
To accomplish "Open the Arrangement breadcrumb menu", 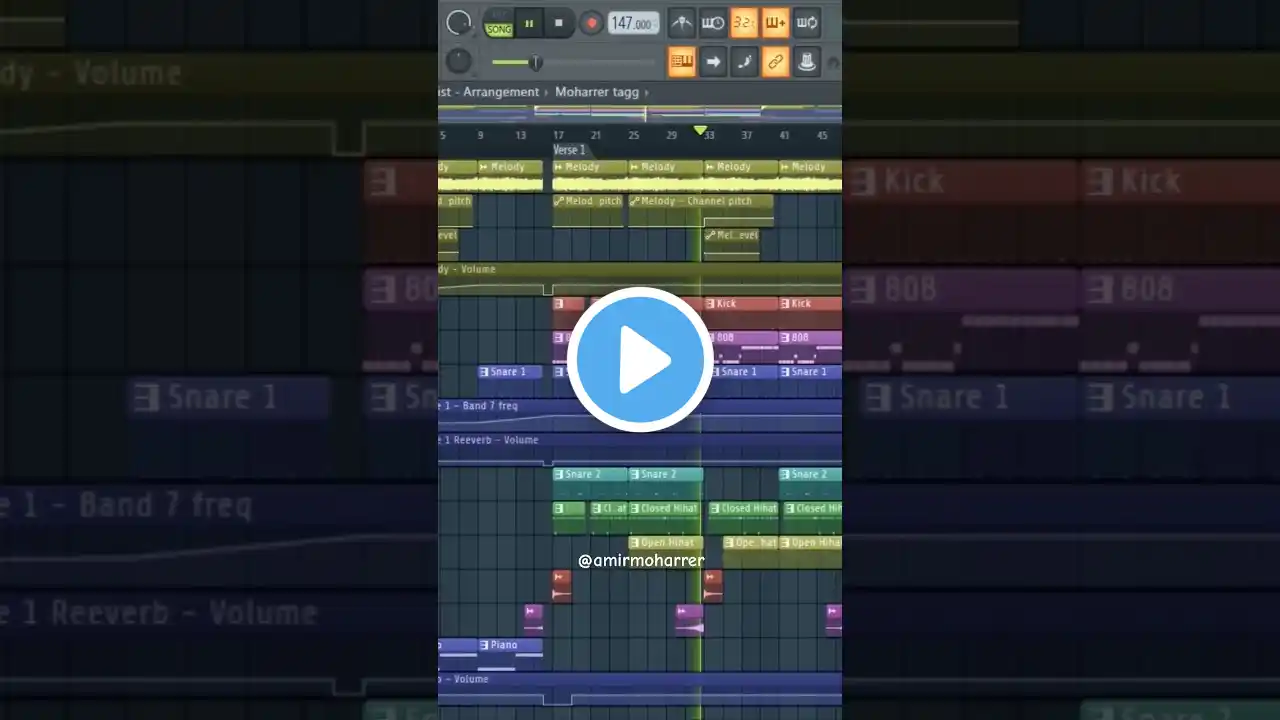I will coord(501,92).
